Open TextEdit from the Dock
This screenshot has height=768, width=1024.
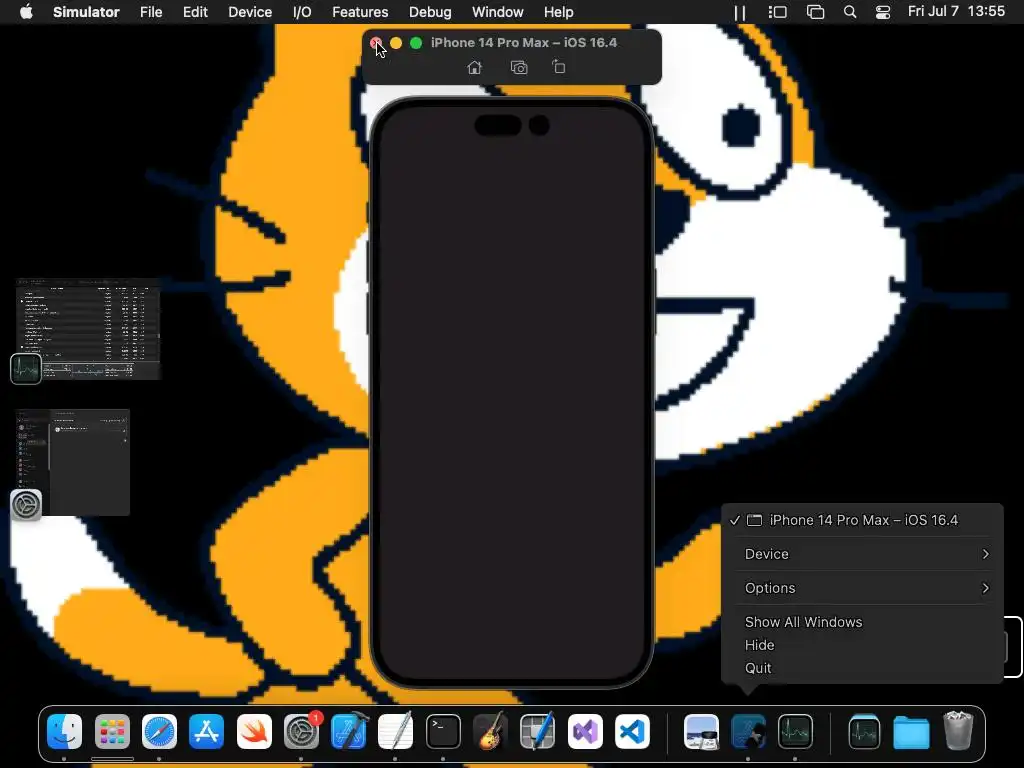click(396, 731)
